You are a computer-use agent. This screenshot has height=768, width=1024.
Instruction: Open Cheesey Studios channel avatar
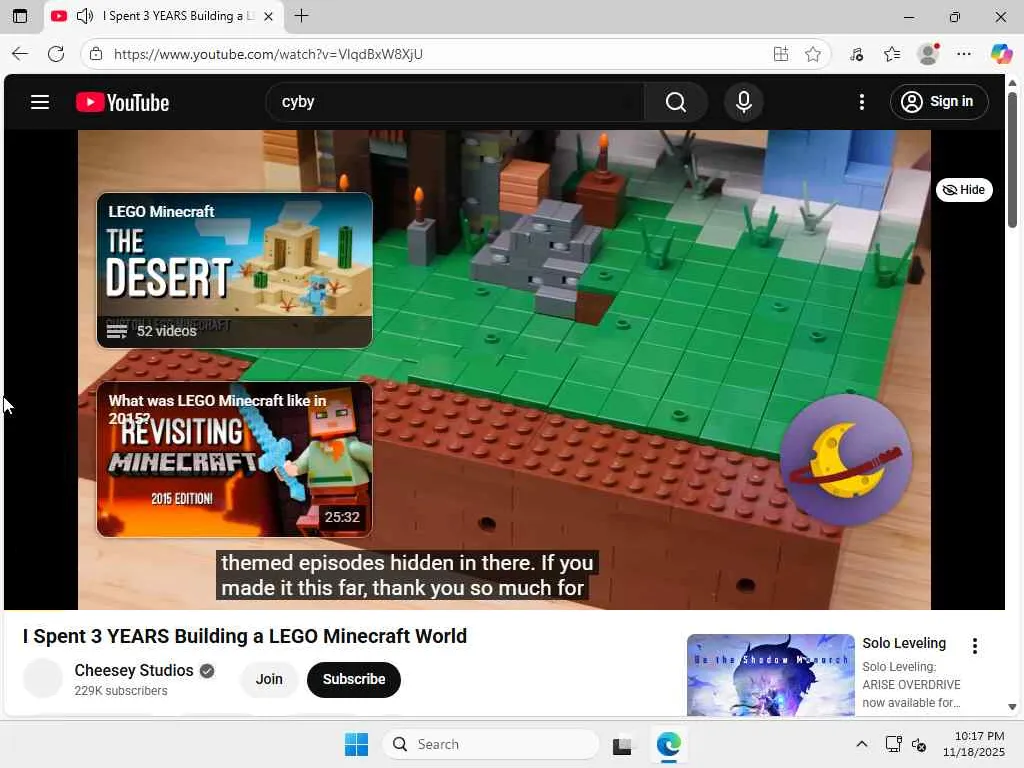[43, 679]
